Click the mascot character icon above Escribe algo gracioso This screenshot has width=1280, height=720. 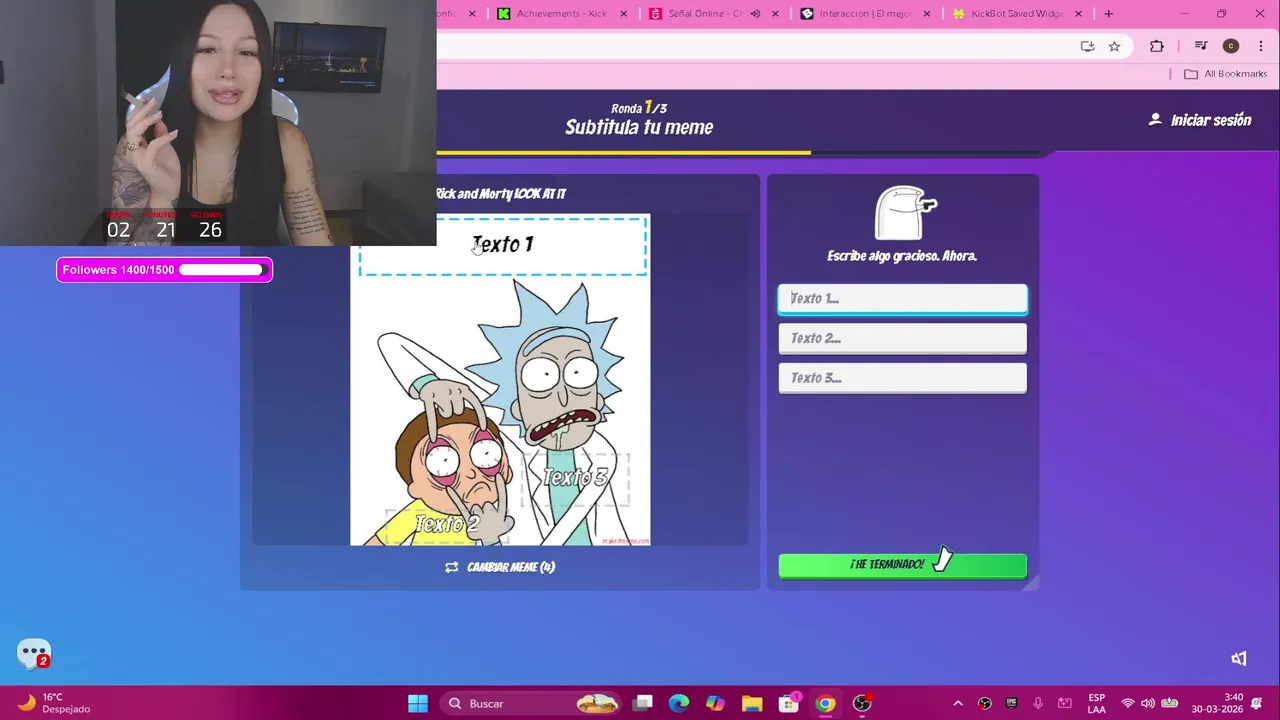click(905, 213)
